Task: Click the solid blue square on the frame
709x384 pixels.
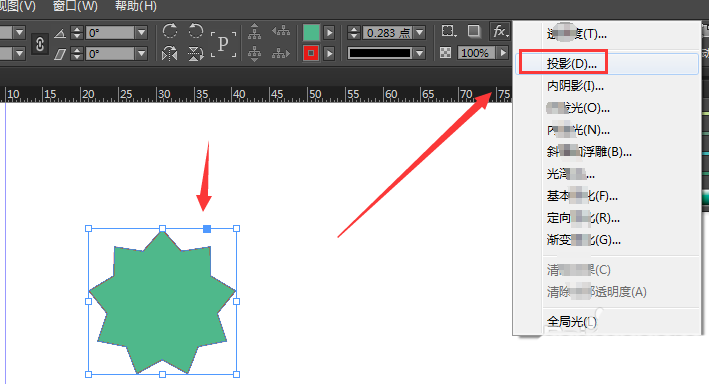Action: pyautogui.click(x=207, y=229)
